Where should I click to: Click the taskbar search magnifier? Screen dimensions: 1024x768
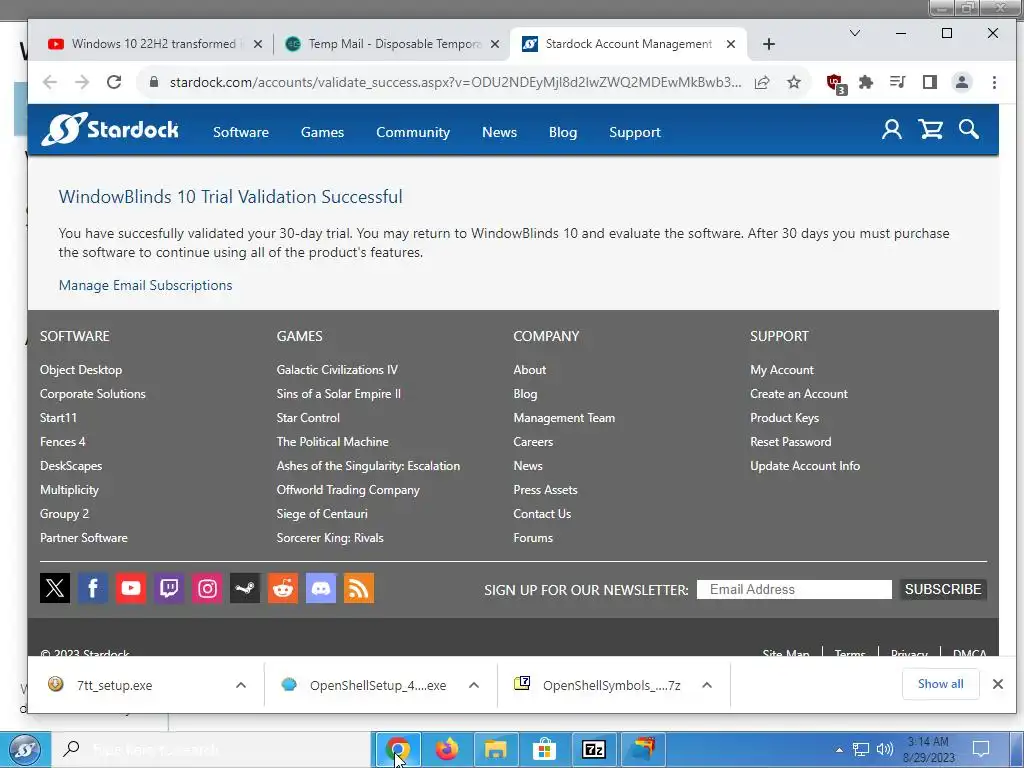pyautogui.click(x=71, y=748)
